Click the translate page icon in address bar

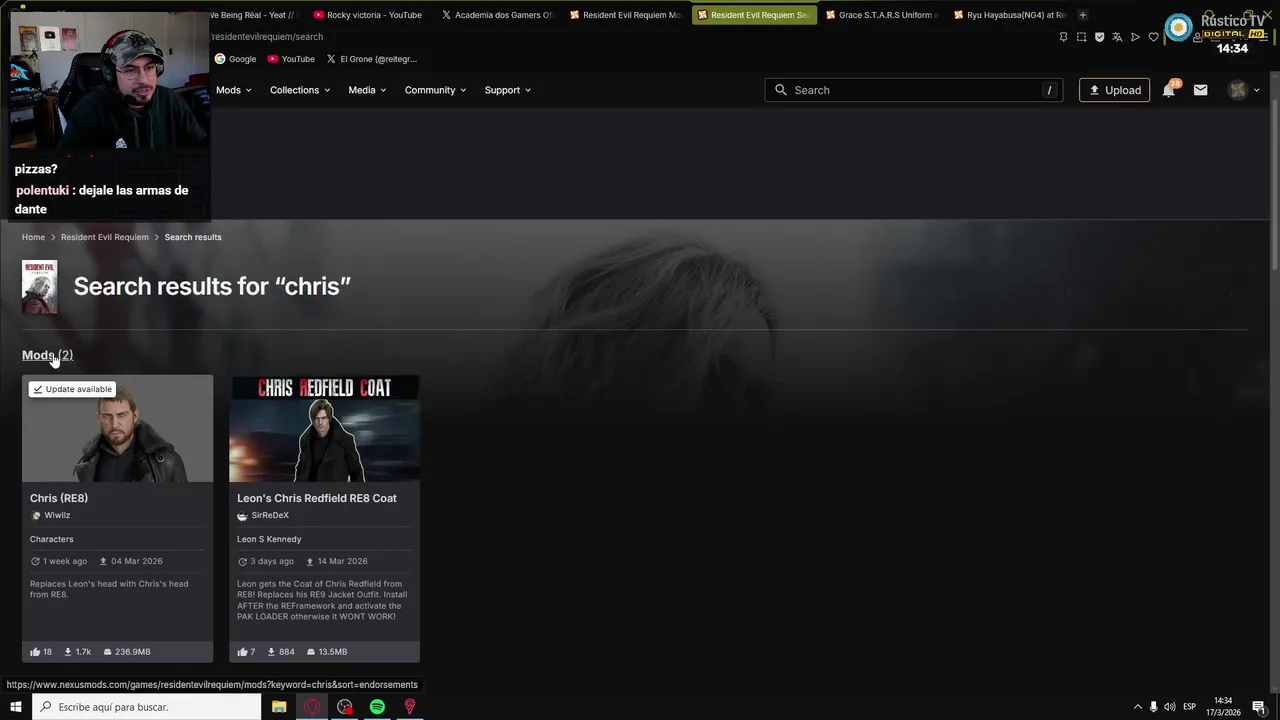[x=1117, y=37]
